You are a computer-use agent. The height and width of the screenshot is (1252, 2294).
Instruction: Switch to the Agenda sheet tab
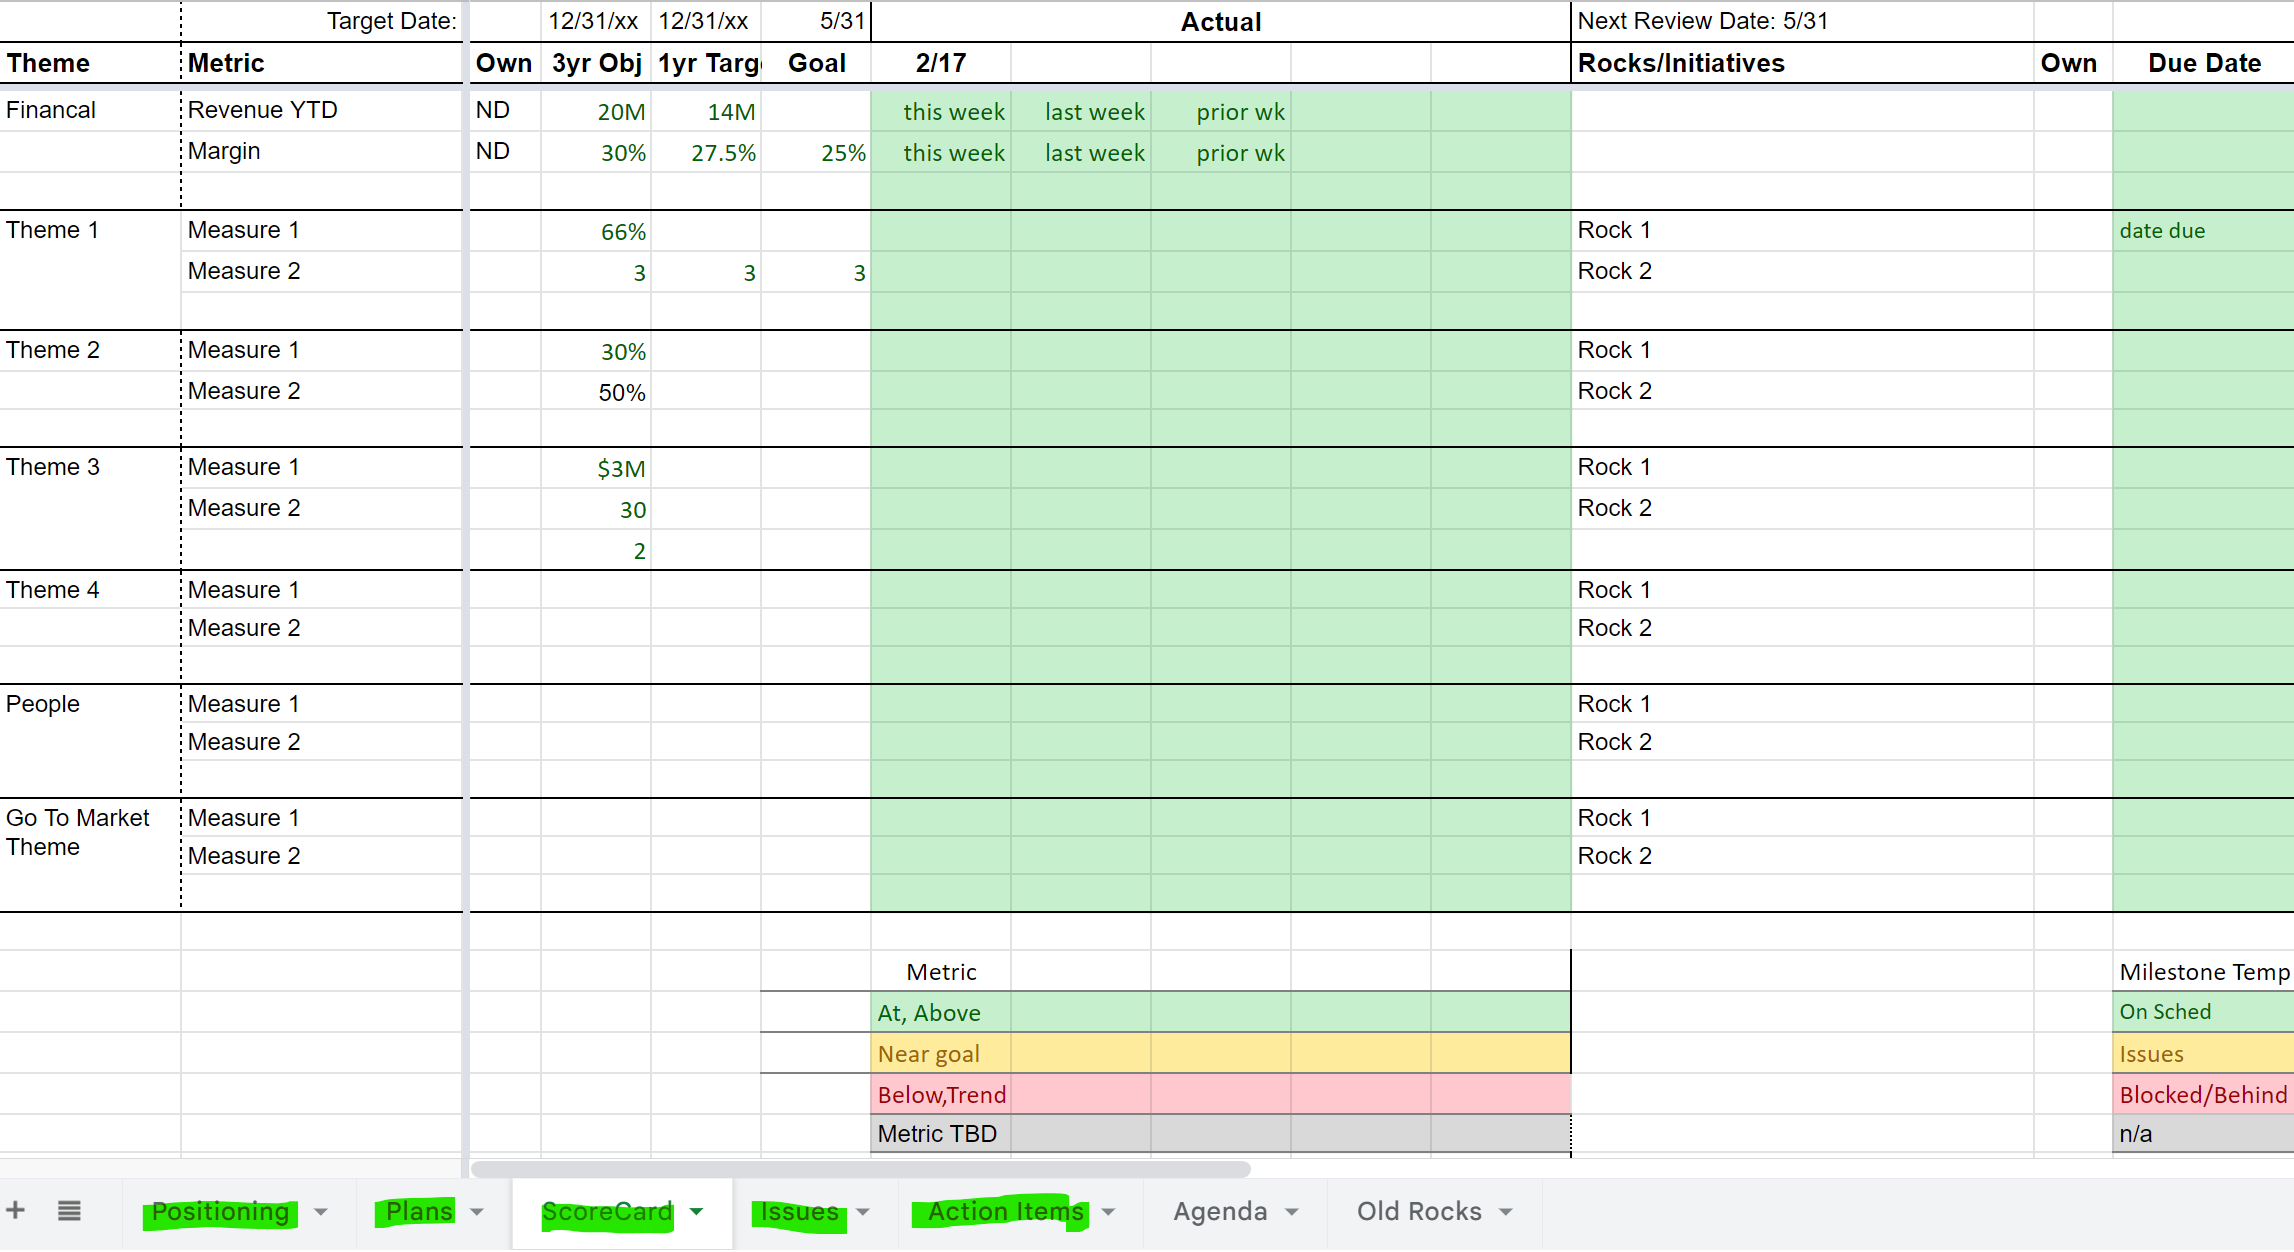coord(1220,1212)
